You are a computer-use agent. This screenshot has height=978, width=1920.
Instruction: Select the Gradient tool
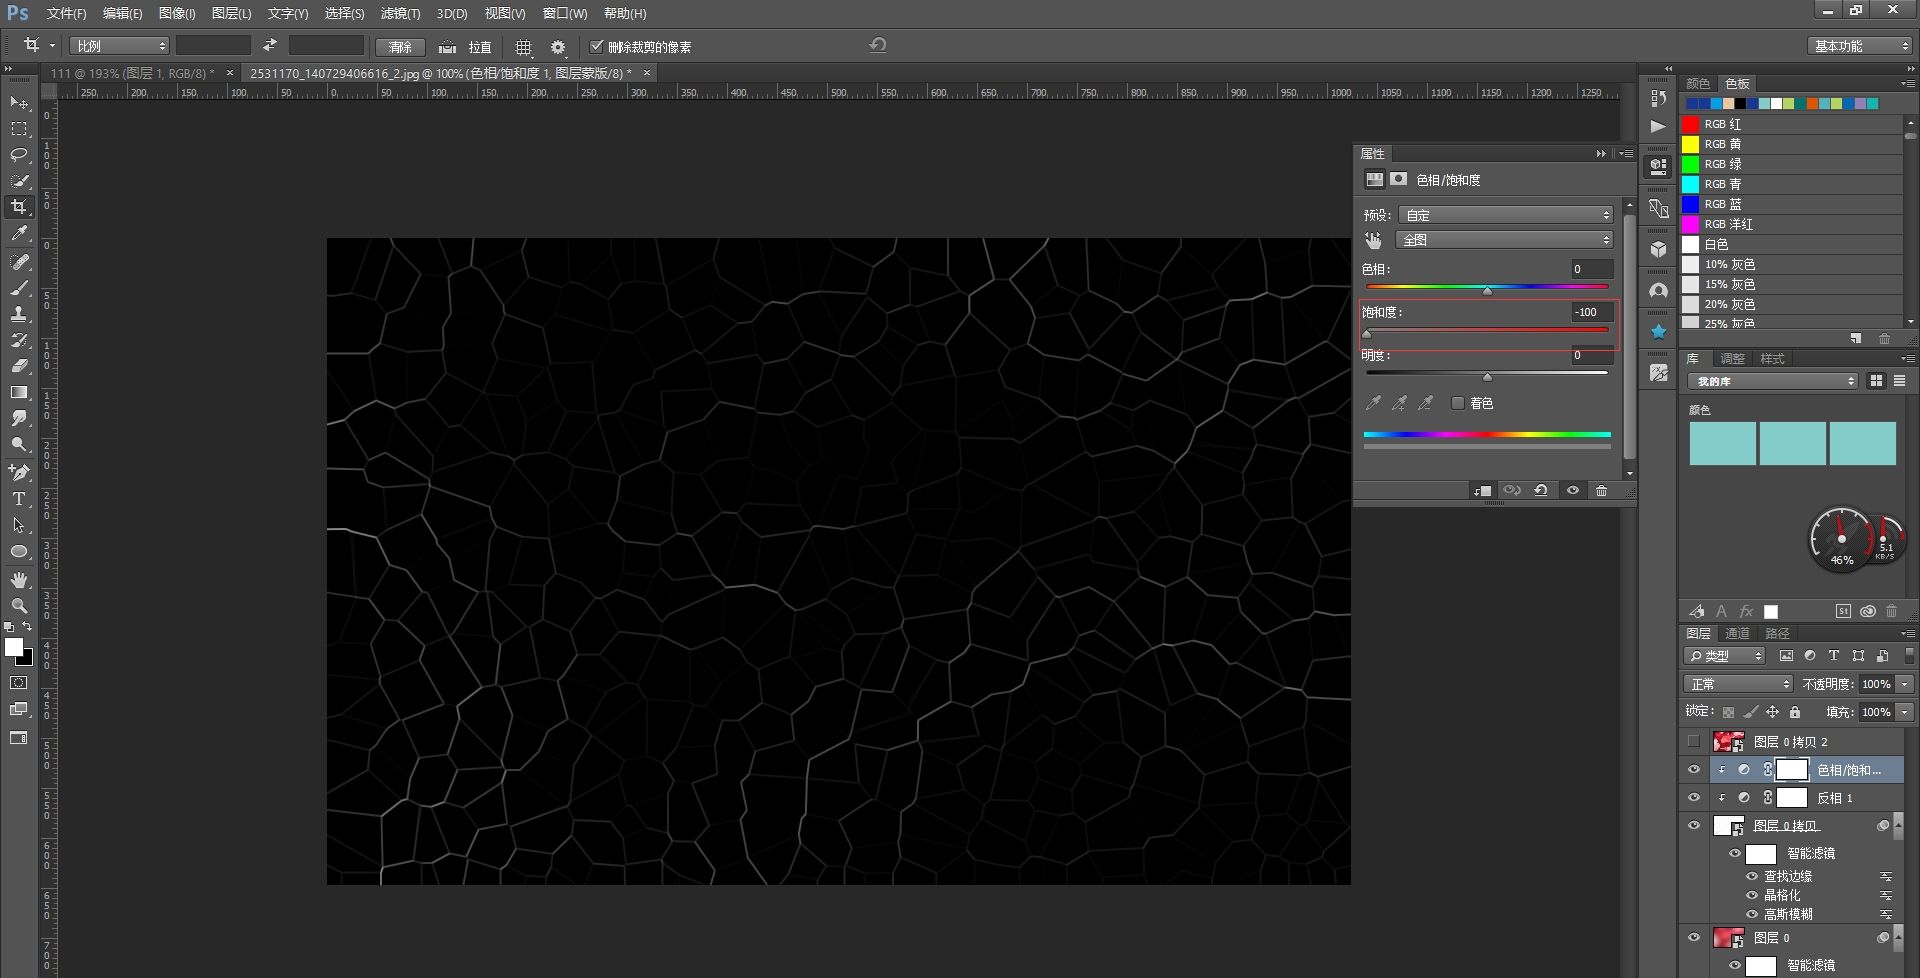19,392
